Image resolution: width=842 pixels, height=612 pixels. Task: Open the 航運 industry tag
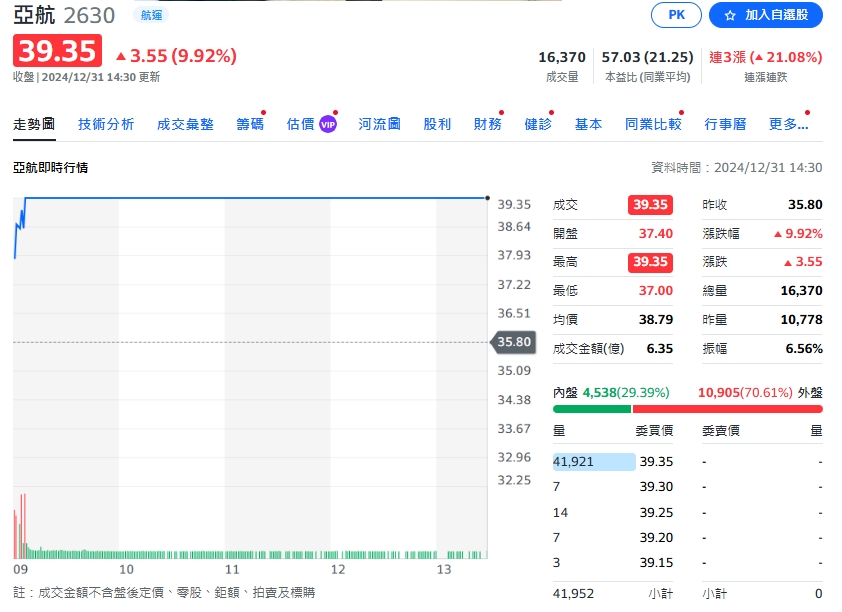150,15
